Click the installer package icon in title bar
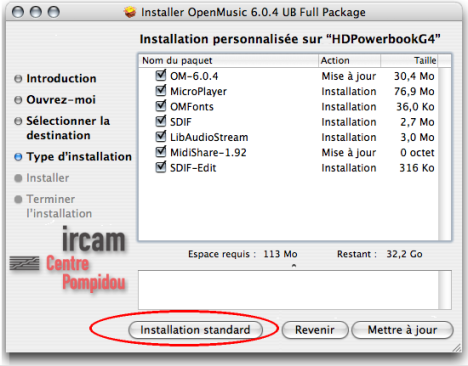Image resolution: width=468 pixels, height=366 pixels. pyautogui.click(x=130, y=12)
